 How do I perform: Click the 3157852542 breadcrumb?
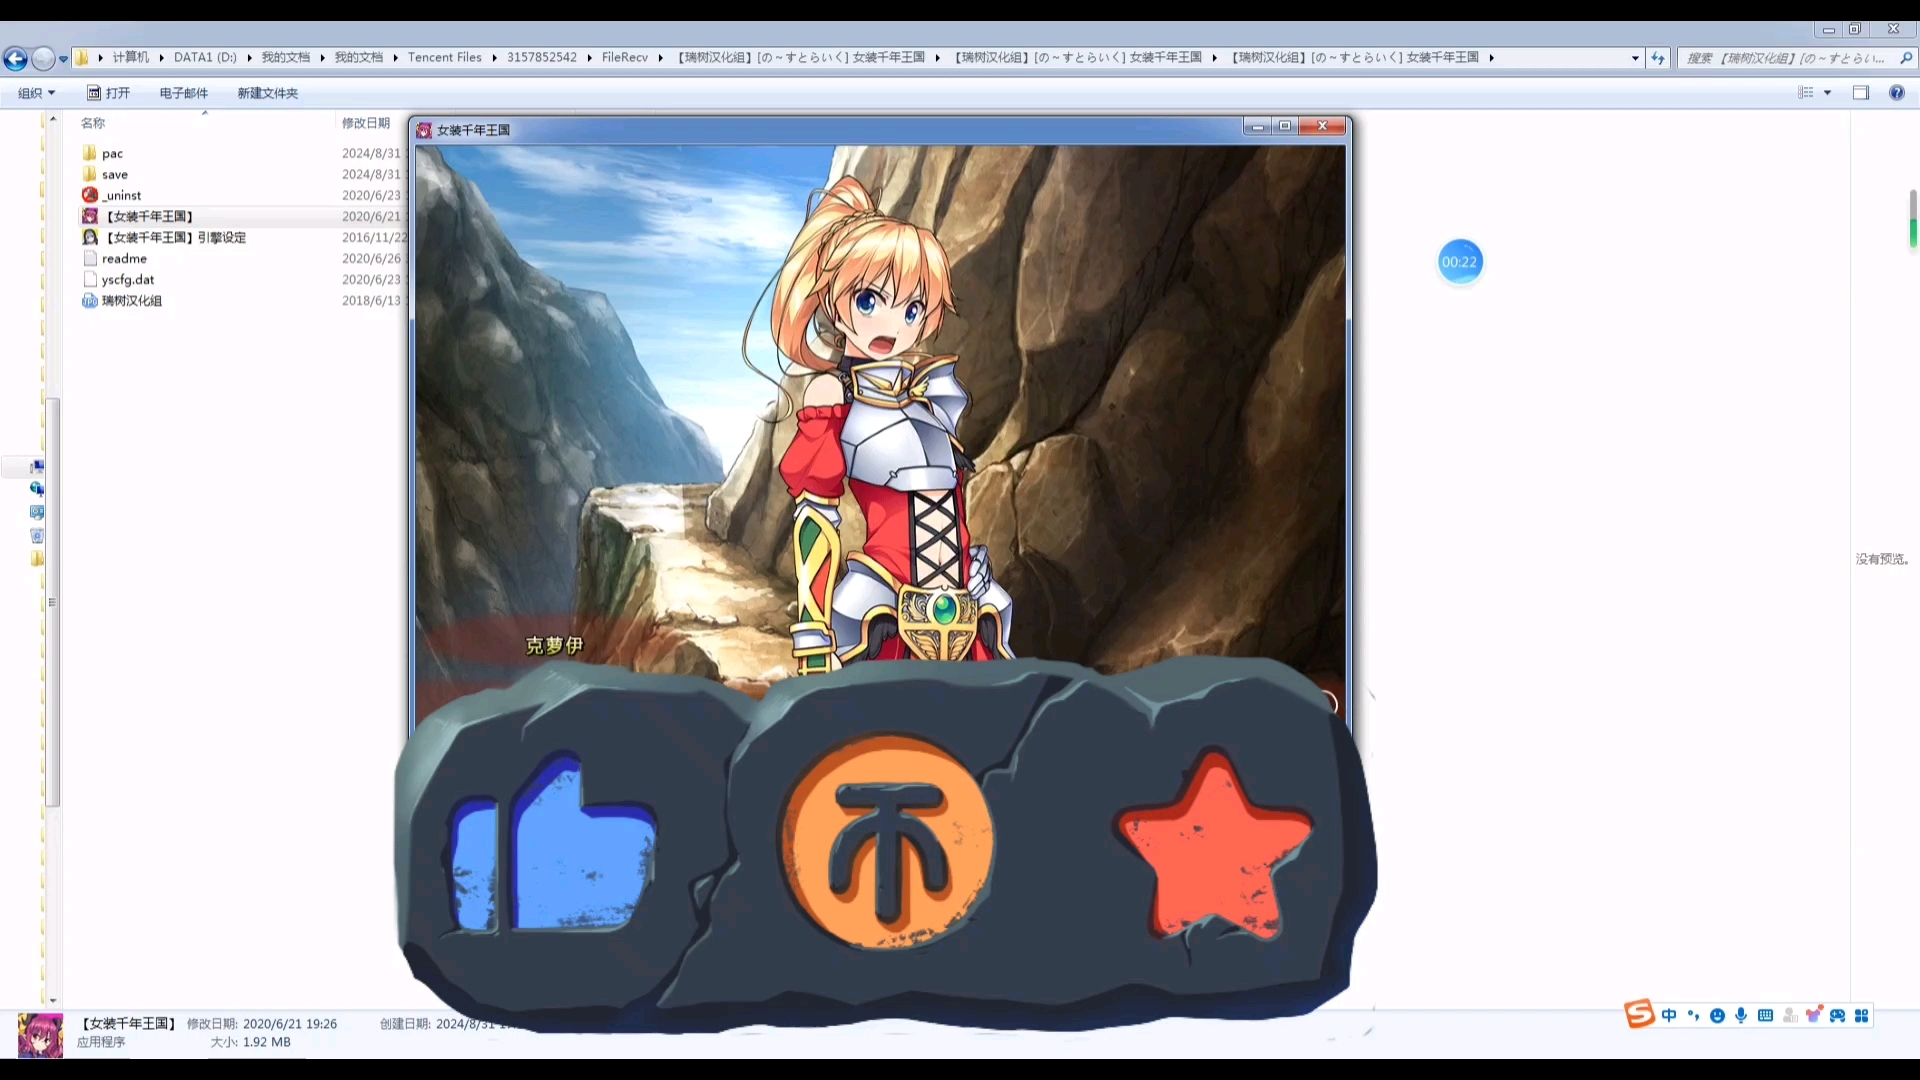(541, 58)
